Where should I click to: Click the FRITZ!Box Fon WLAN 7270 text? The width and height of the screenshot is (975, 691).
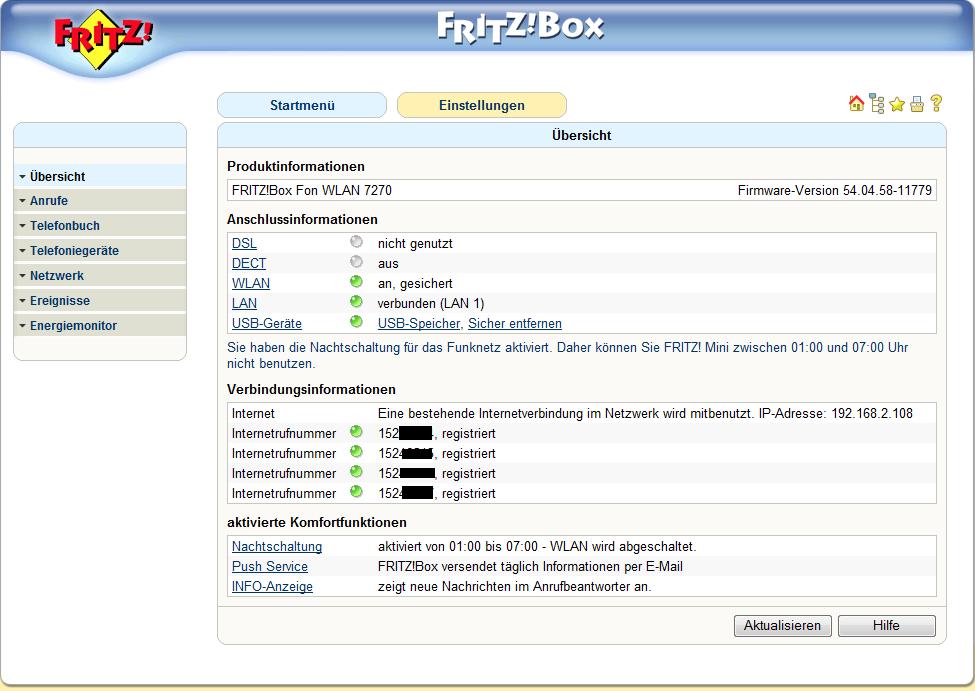point(312,191)
